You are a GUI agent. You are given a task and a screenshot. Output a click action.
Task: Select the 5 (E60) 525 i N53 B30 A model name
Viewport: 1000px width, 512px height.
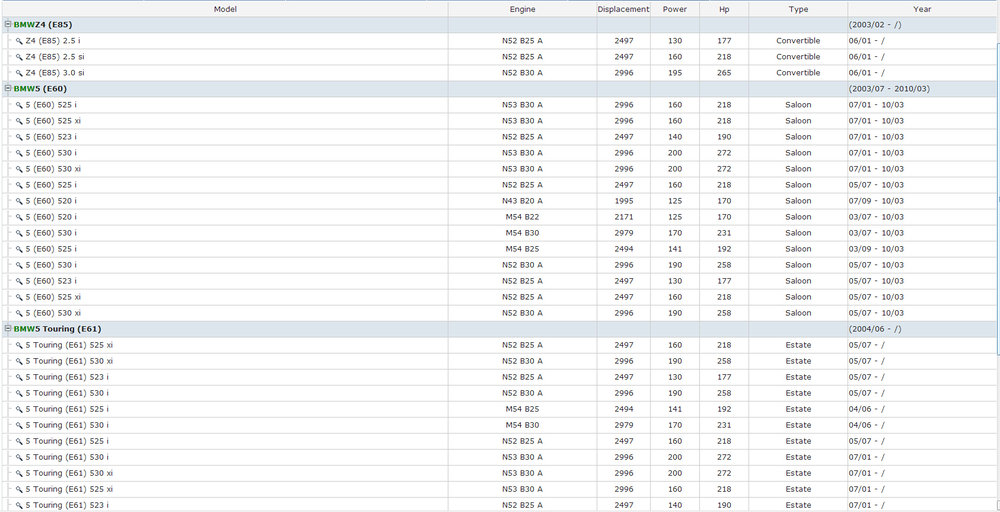[x=51, y=105]
